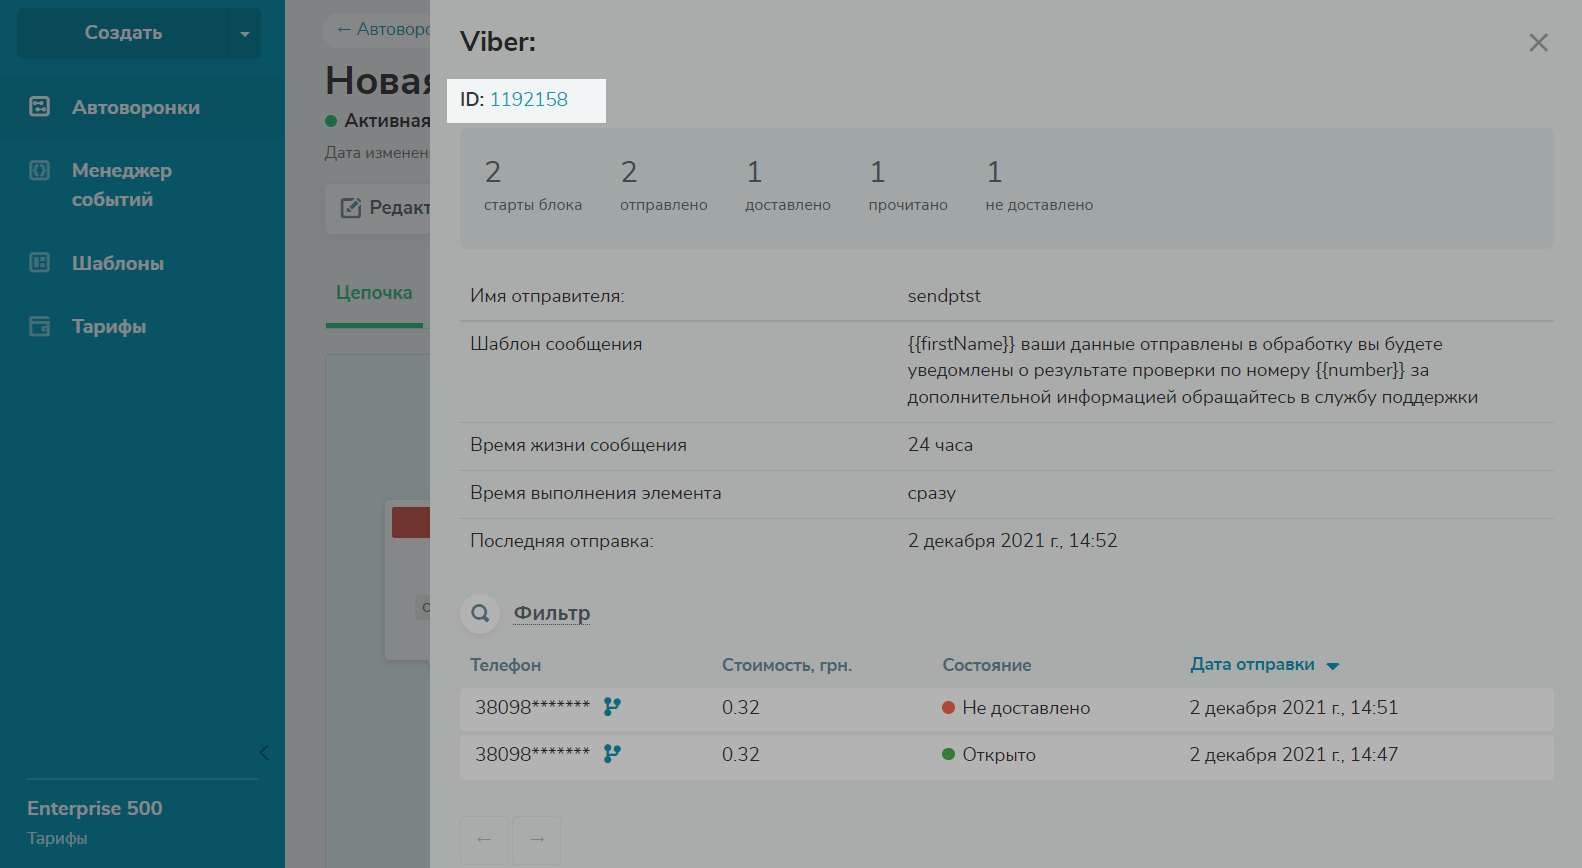
Task: Close the Viber details panel
Action: [1538, 43]
